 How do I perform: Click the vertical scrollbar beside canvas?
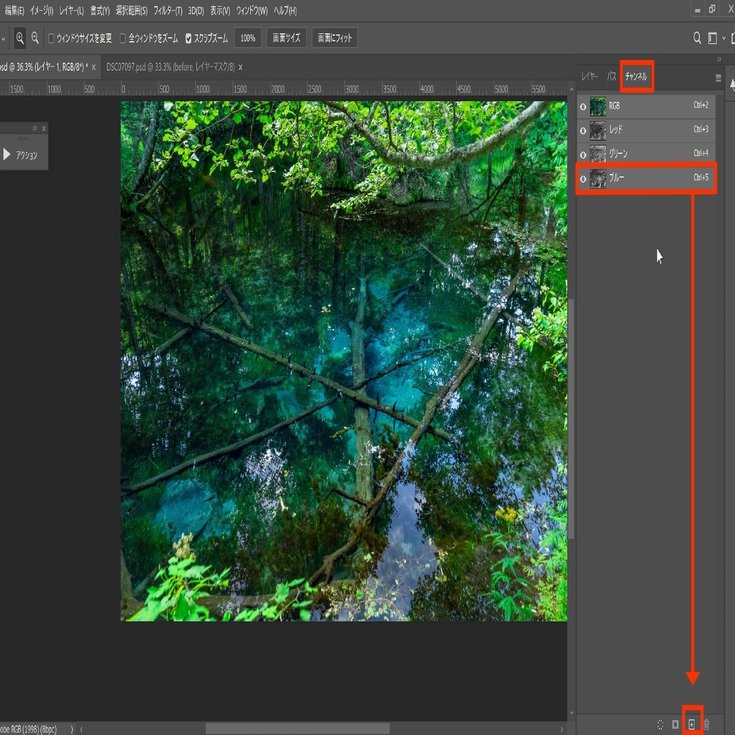point(571,419)
